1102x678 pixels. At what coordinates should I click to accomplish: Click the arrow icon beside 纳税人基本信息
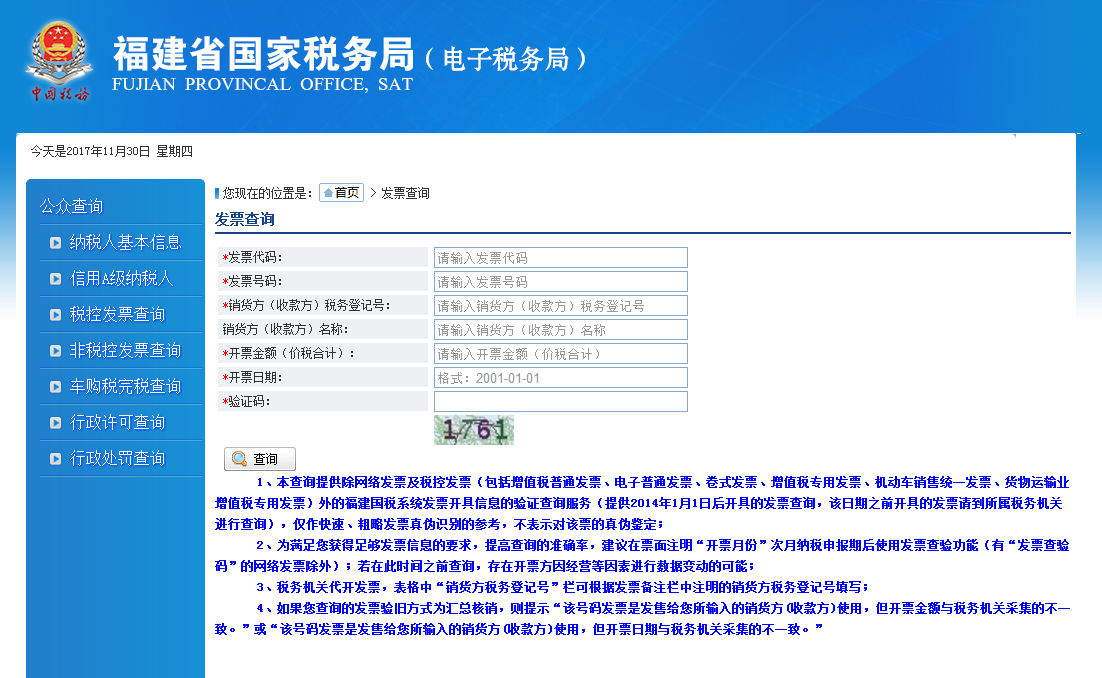point(56,243)
